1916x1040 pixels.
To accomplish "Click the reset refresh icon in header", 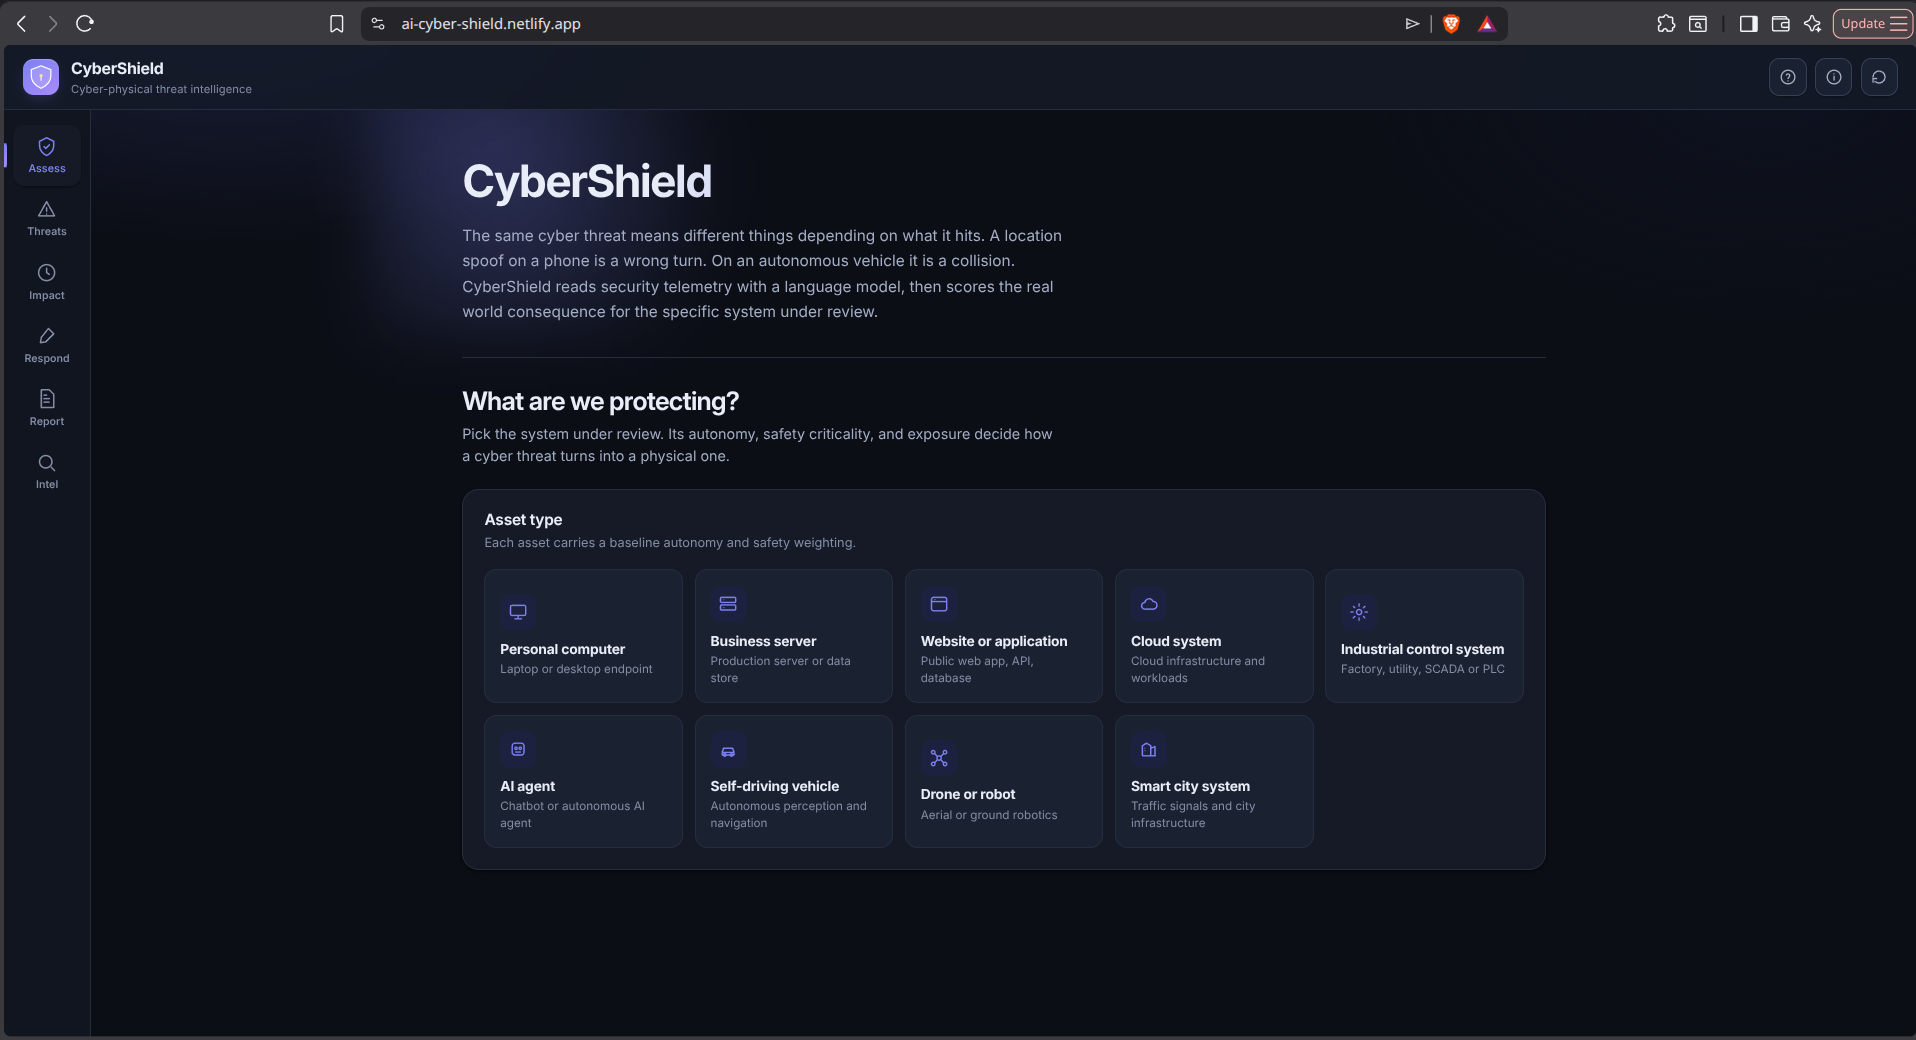I will click(x=1879, y=77).
